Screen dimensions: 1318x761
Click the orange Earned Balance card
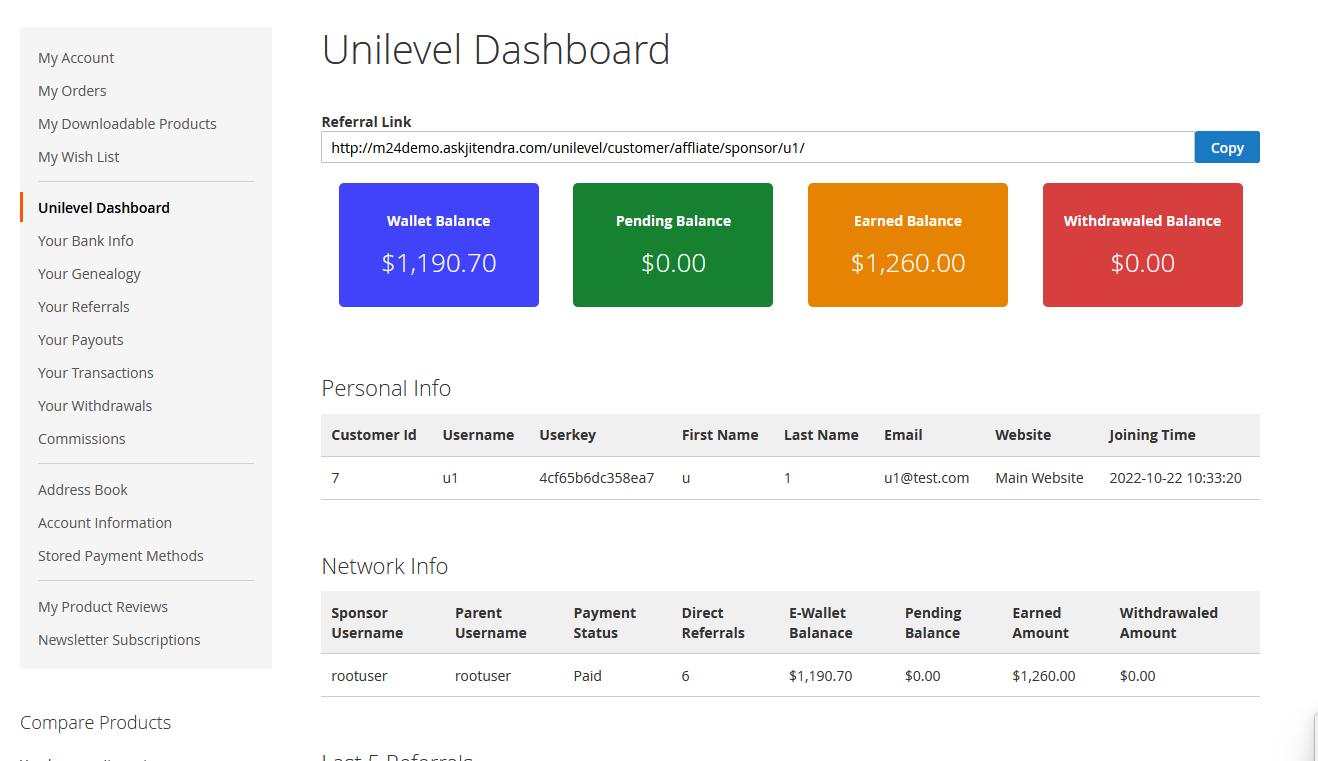[908, 245]
